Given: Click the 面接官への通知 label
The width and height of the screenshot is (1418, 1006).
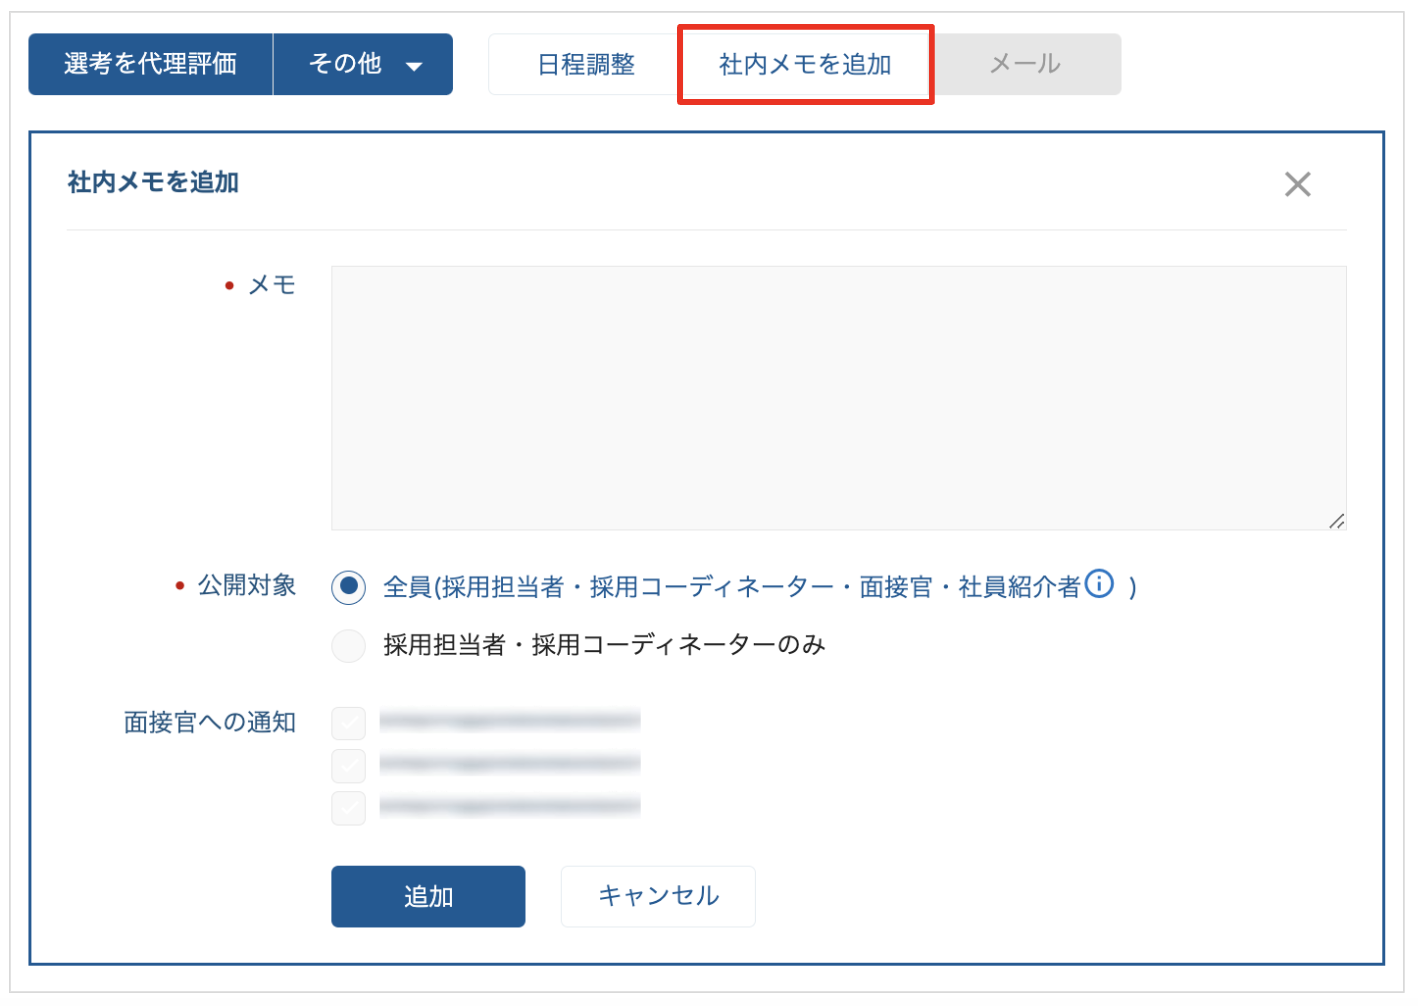Looking at the screenshot, I should click(x=210, y=722).
